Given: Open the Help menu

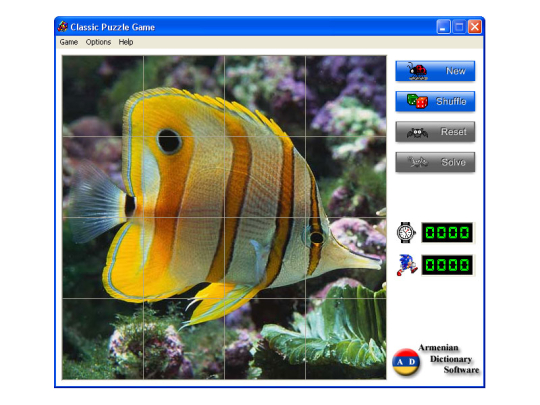Looking at the screenshot, I should pyautogui.click(x=126, y=42).
